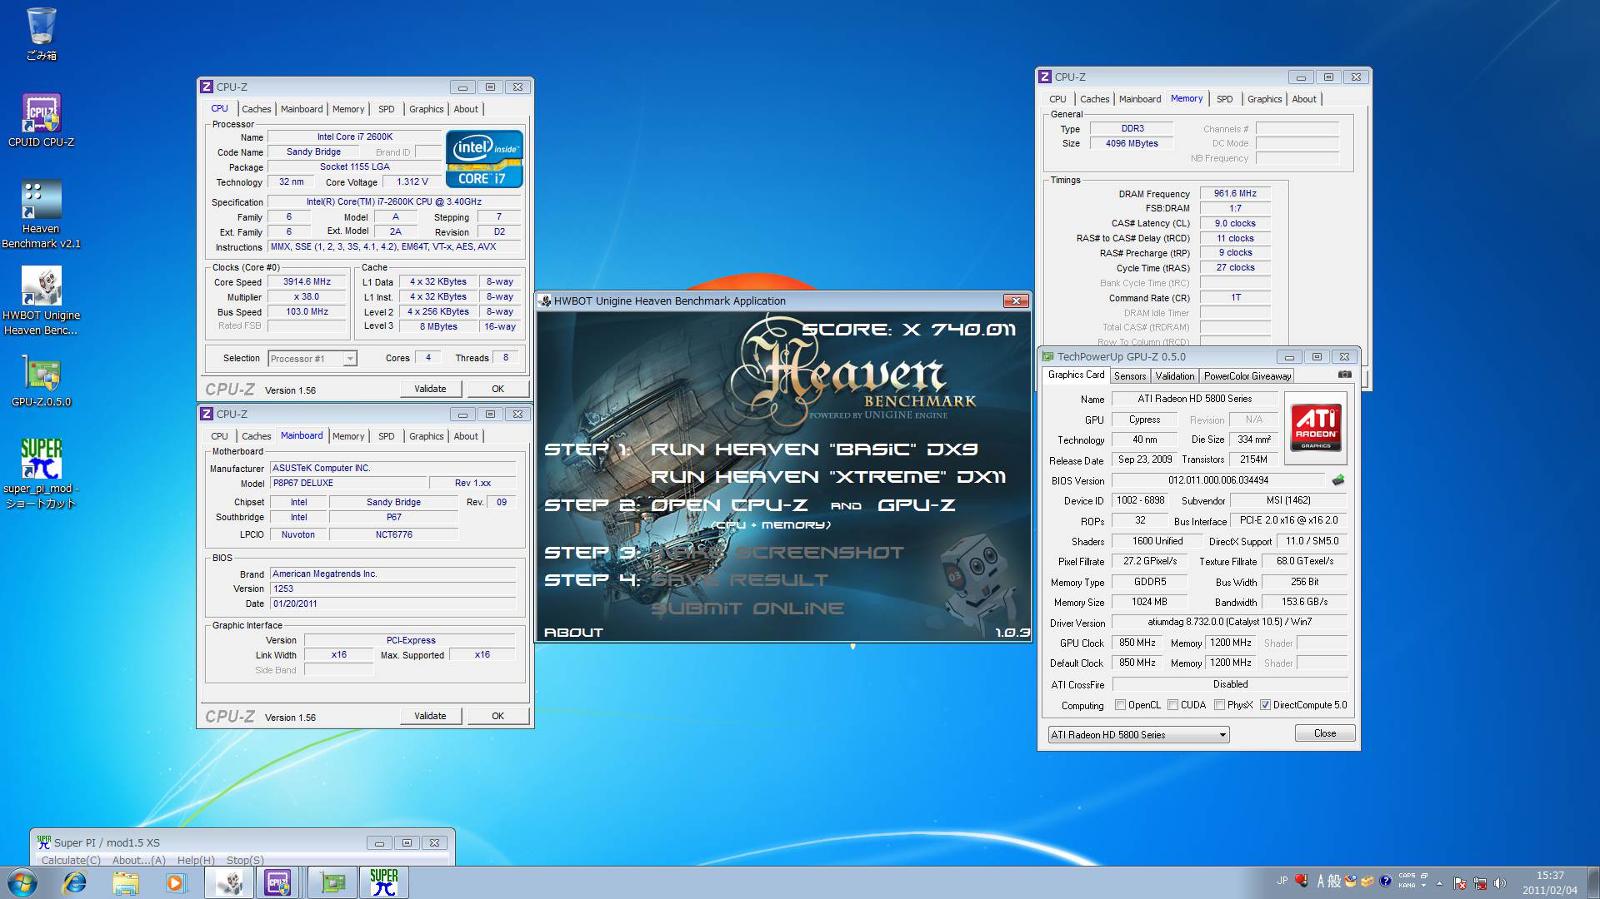This screenshot has height=899, width=1600.
Task: Open the Calculate(C) menu in Super PI
Action: 71,860
